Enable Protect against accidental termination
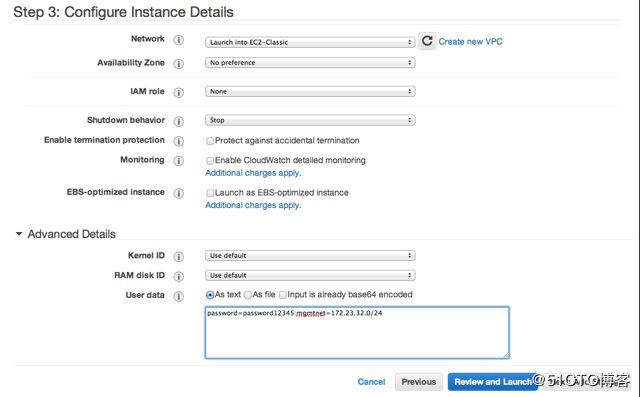640x397 pixels. [x=210, y=141]
